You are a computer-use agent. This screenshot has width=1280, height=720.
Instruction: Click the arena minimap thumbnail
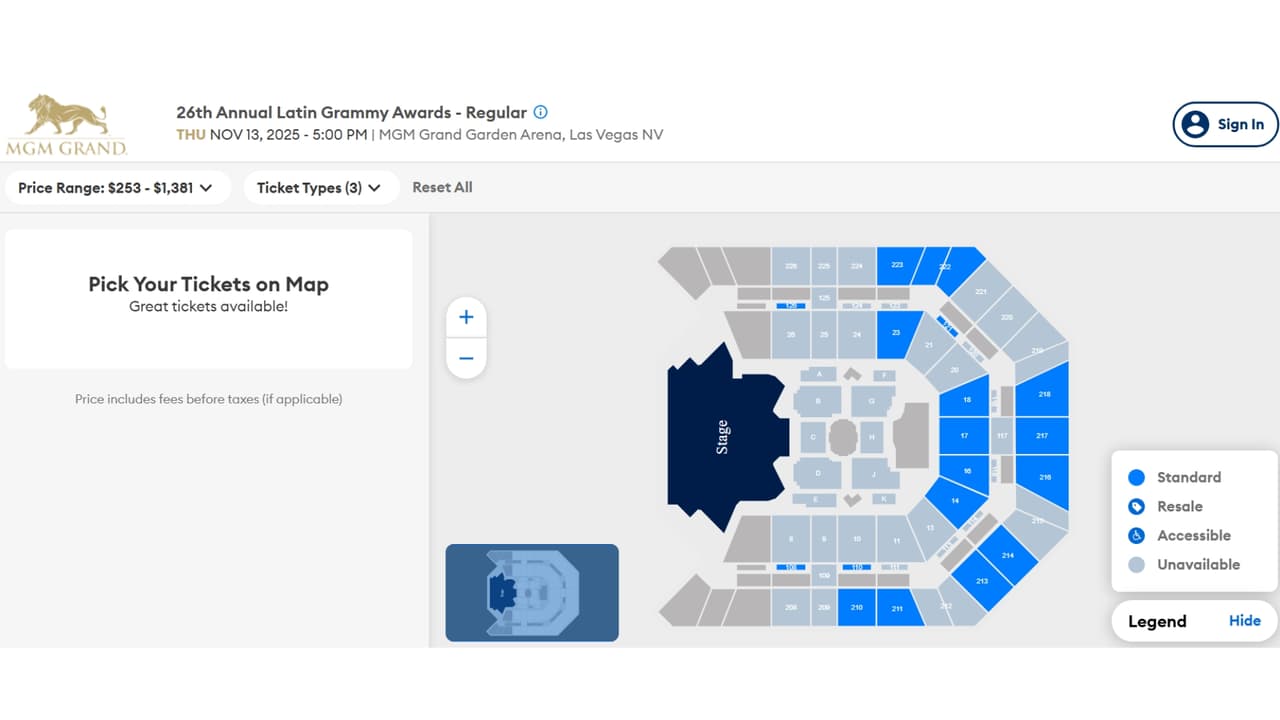(531, 592)
